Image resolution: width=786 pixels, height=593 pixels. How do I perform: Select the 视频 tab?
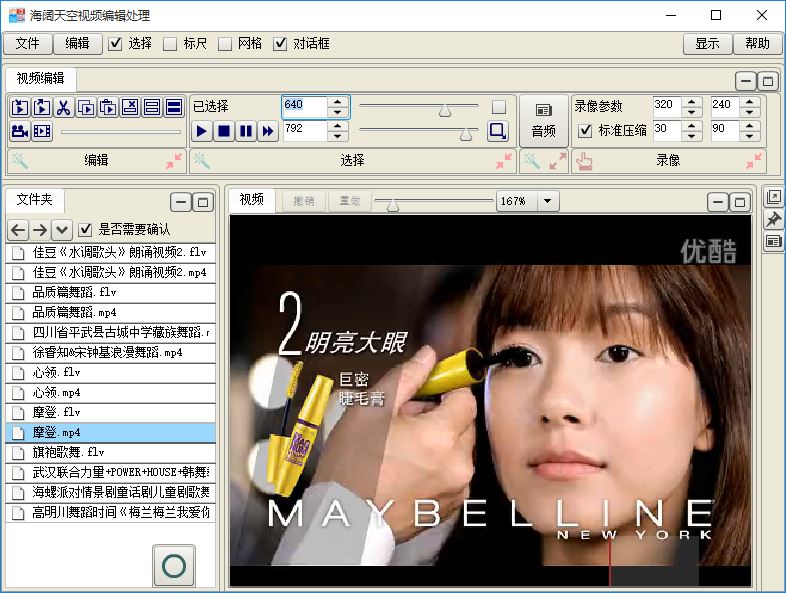pos(252,200)
